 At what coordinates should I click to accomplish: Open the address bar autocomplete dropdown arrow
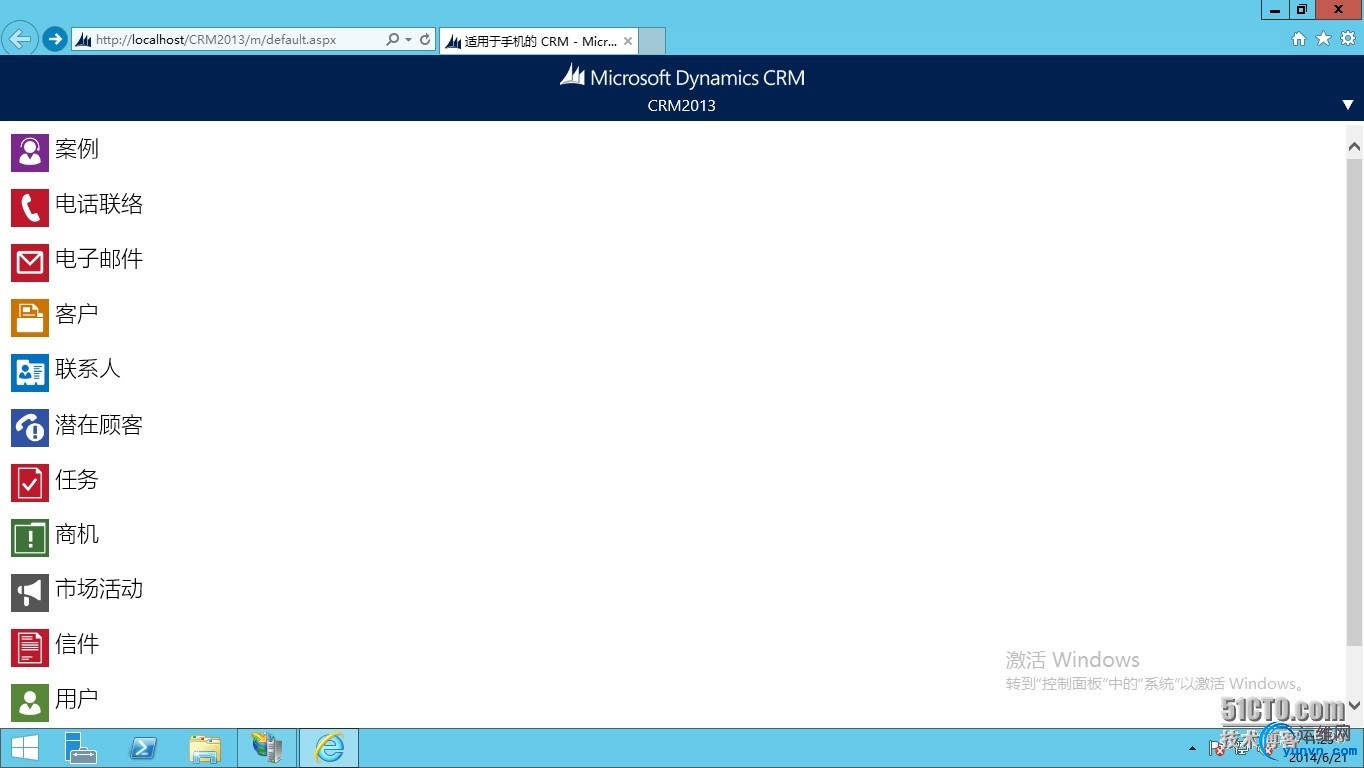pos(408,40)
